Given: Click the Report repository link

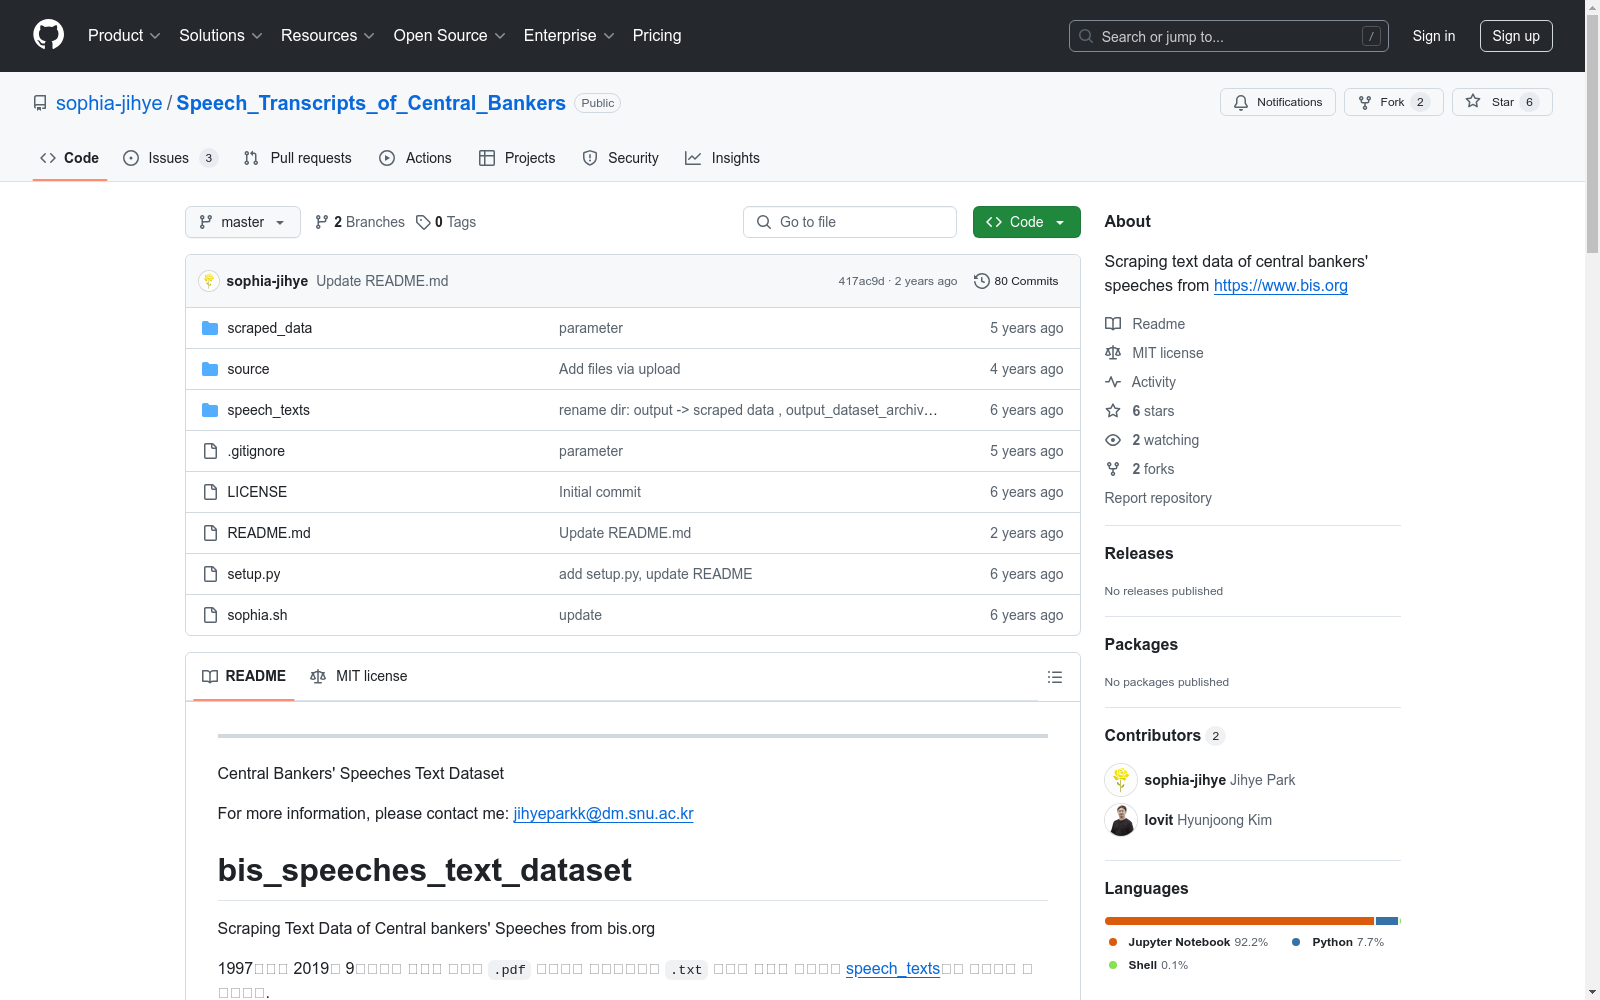Looking at the screenshot, I should [x=1158, y=498].
